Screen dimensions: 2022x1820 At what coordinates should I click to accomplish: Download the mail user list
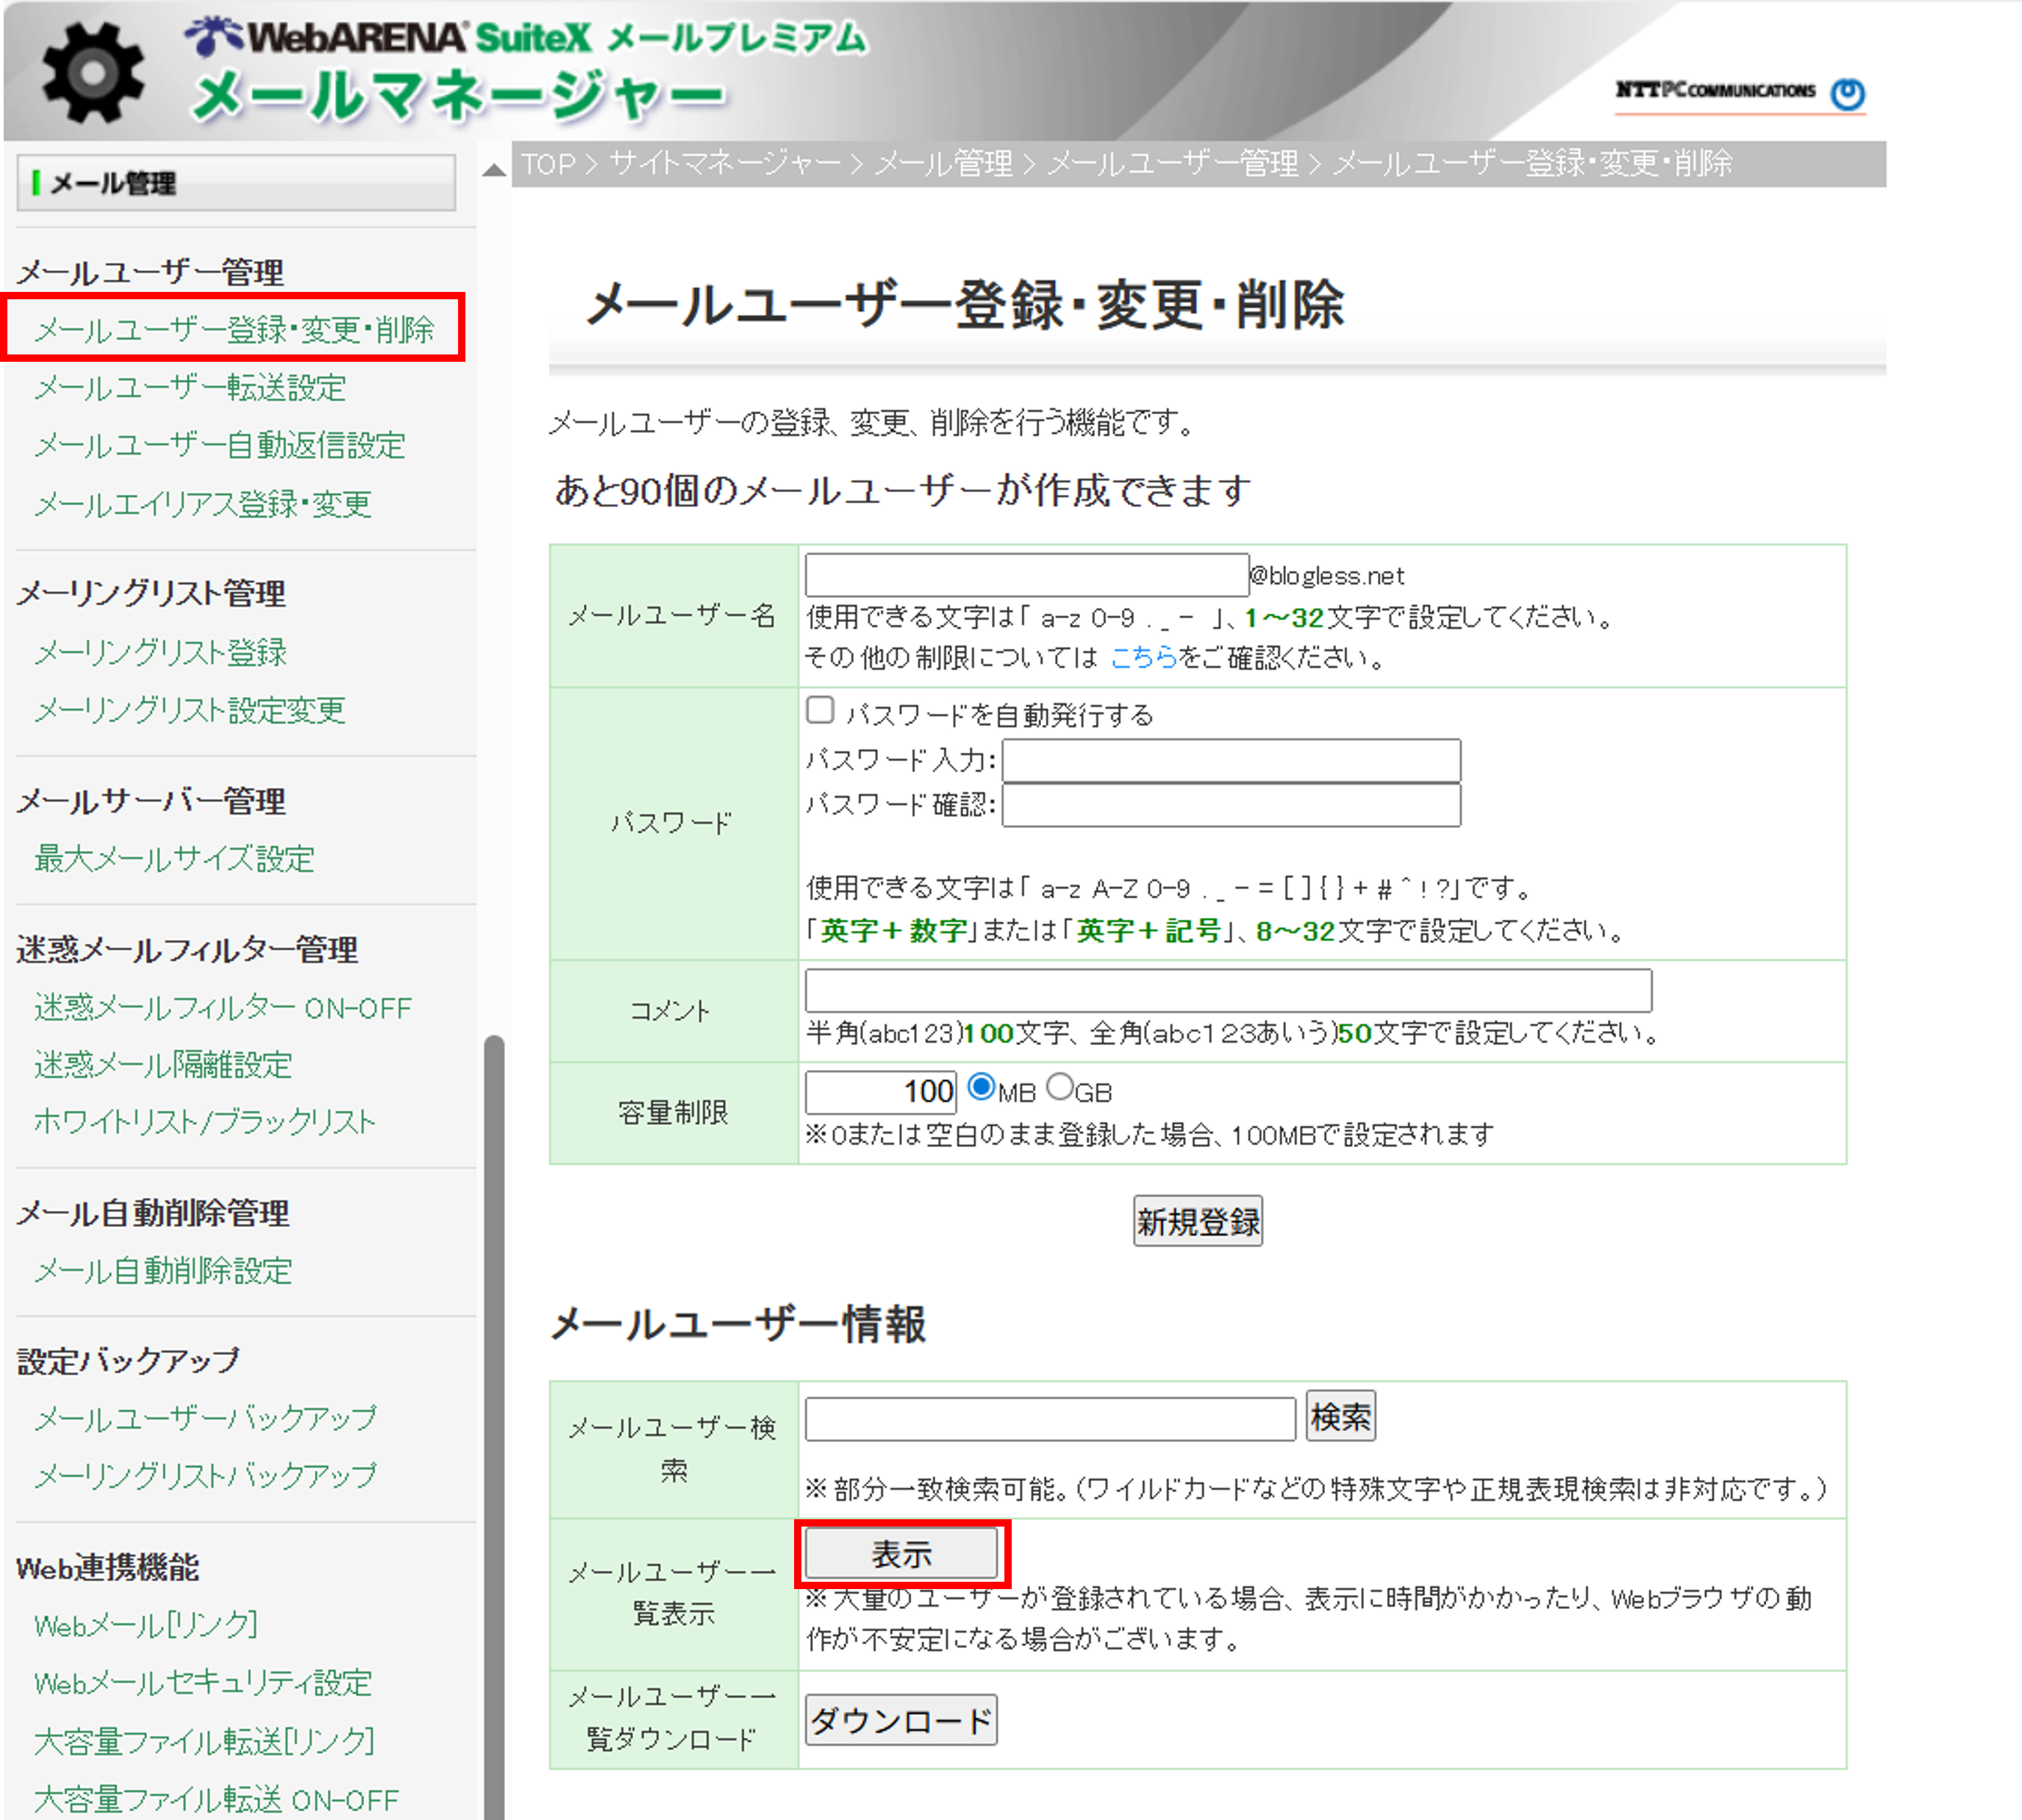coord(900,1720)
